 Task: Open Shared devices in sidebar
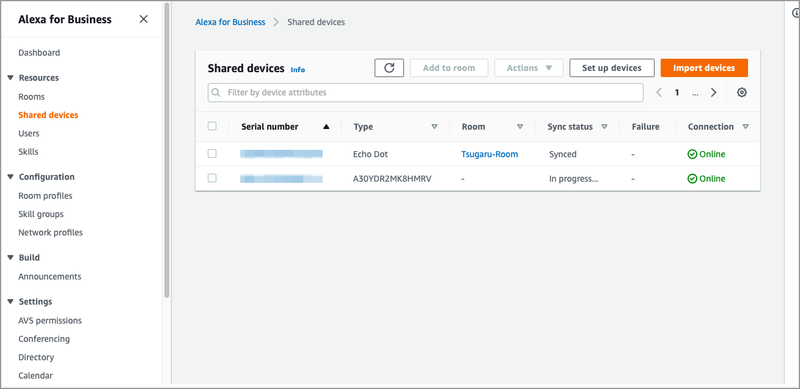click(x=48, y=115)
